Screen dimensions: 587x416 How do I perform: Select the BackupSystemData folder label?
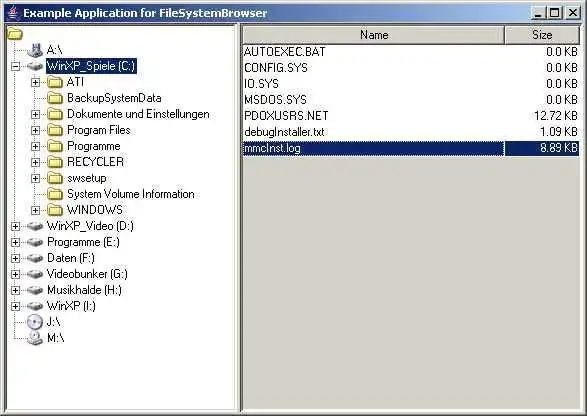tap(114, 98)
